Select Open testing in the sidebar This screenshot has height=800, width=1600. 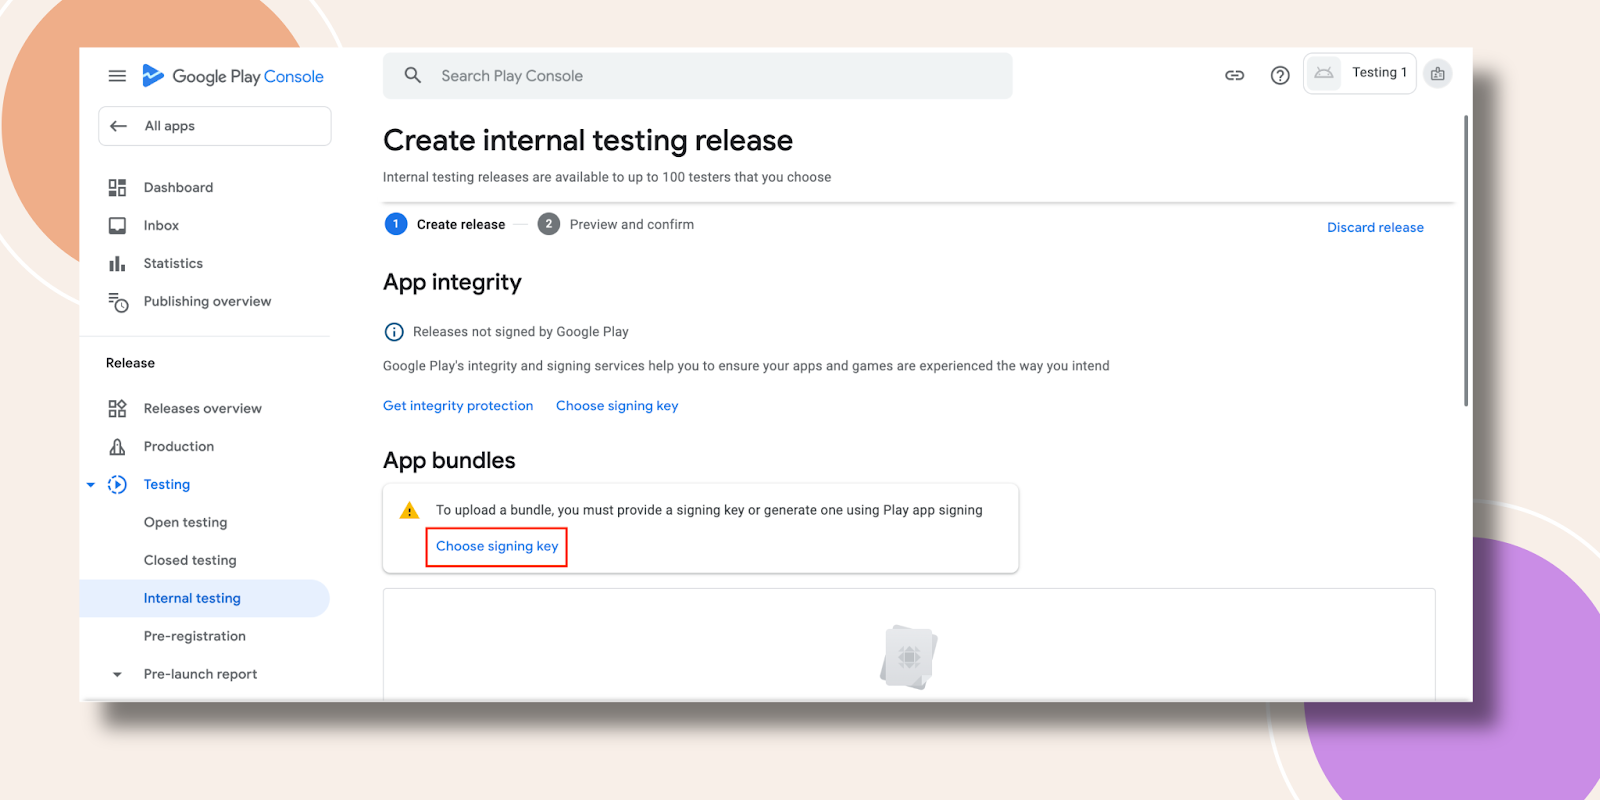pyautogui.click(x=185, y=522)
